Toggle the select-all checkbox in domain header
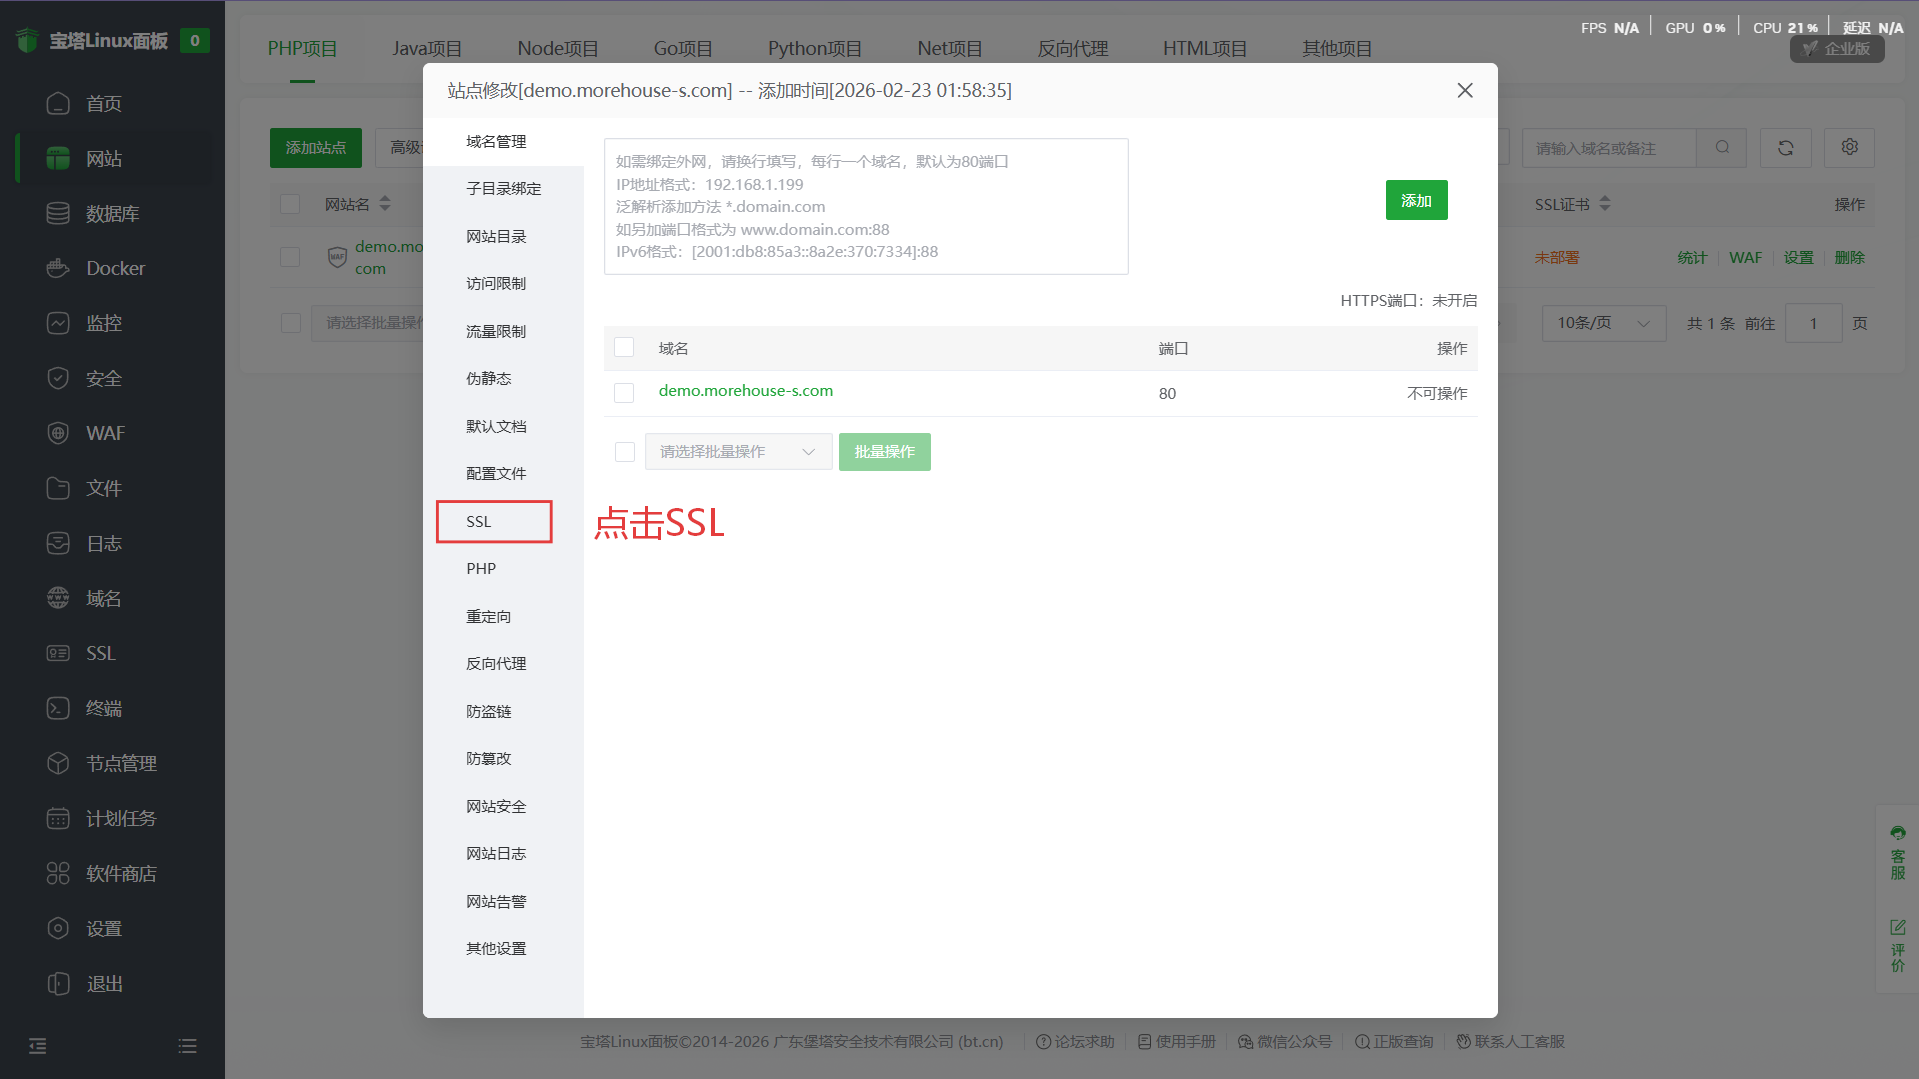1919x1079 pixels. point(624,348)
